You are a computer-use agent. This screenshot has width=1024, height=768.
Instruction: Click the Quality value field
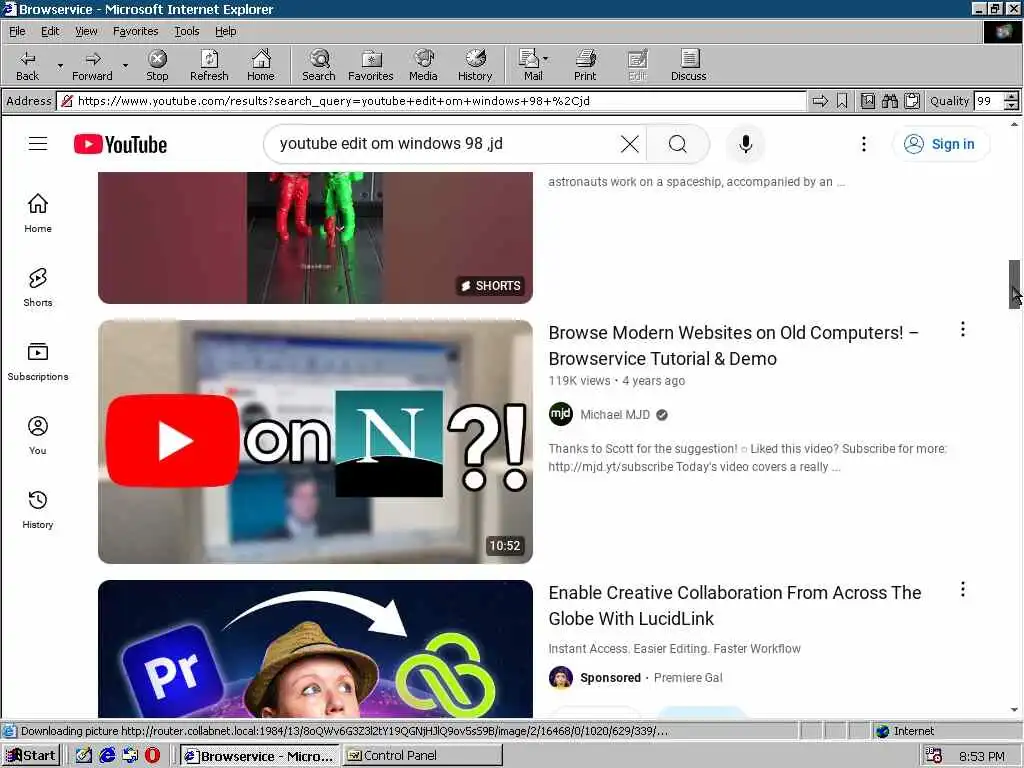coord(989,101)
